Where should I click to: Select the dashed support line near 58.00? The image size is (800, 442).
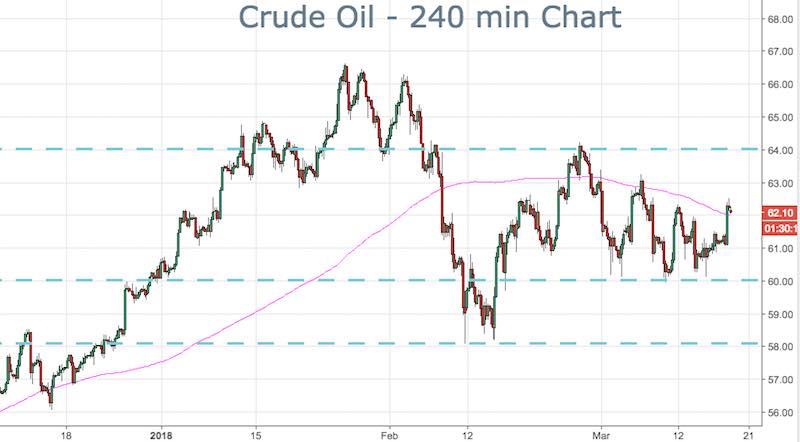pyautogui.click(x=300, y=344)
